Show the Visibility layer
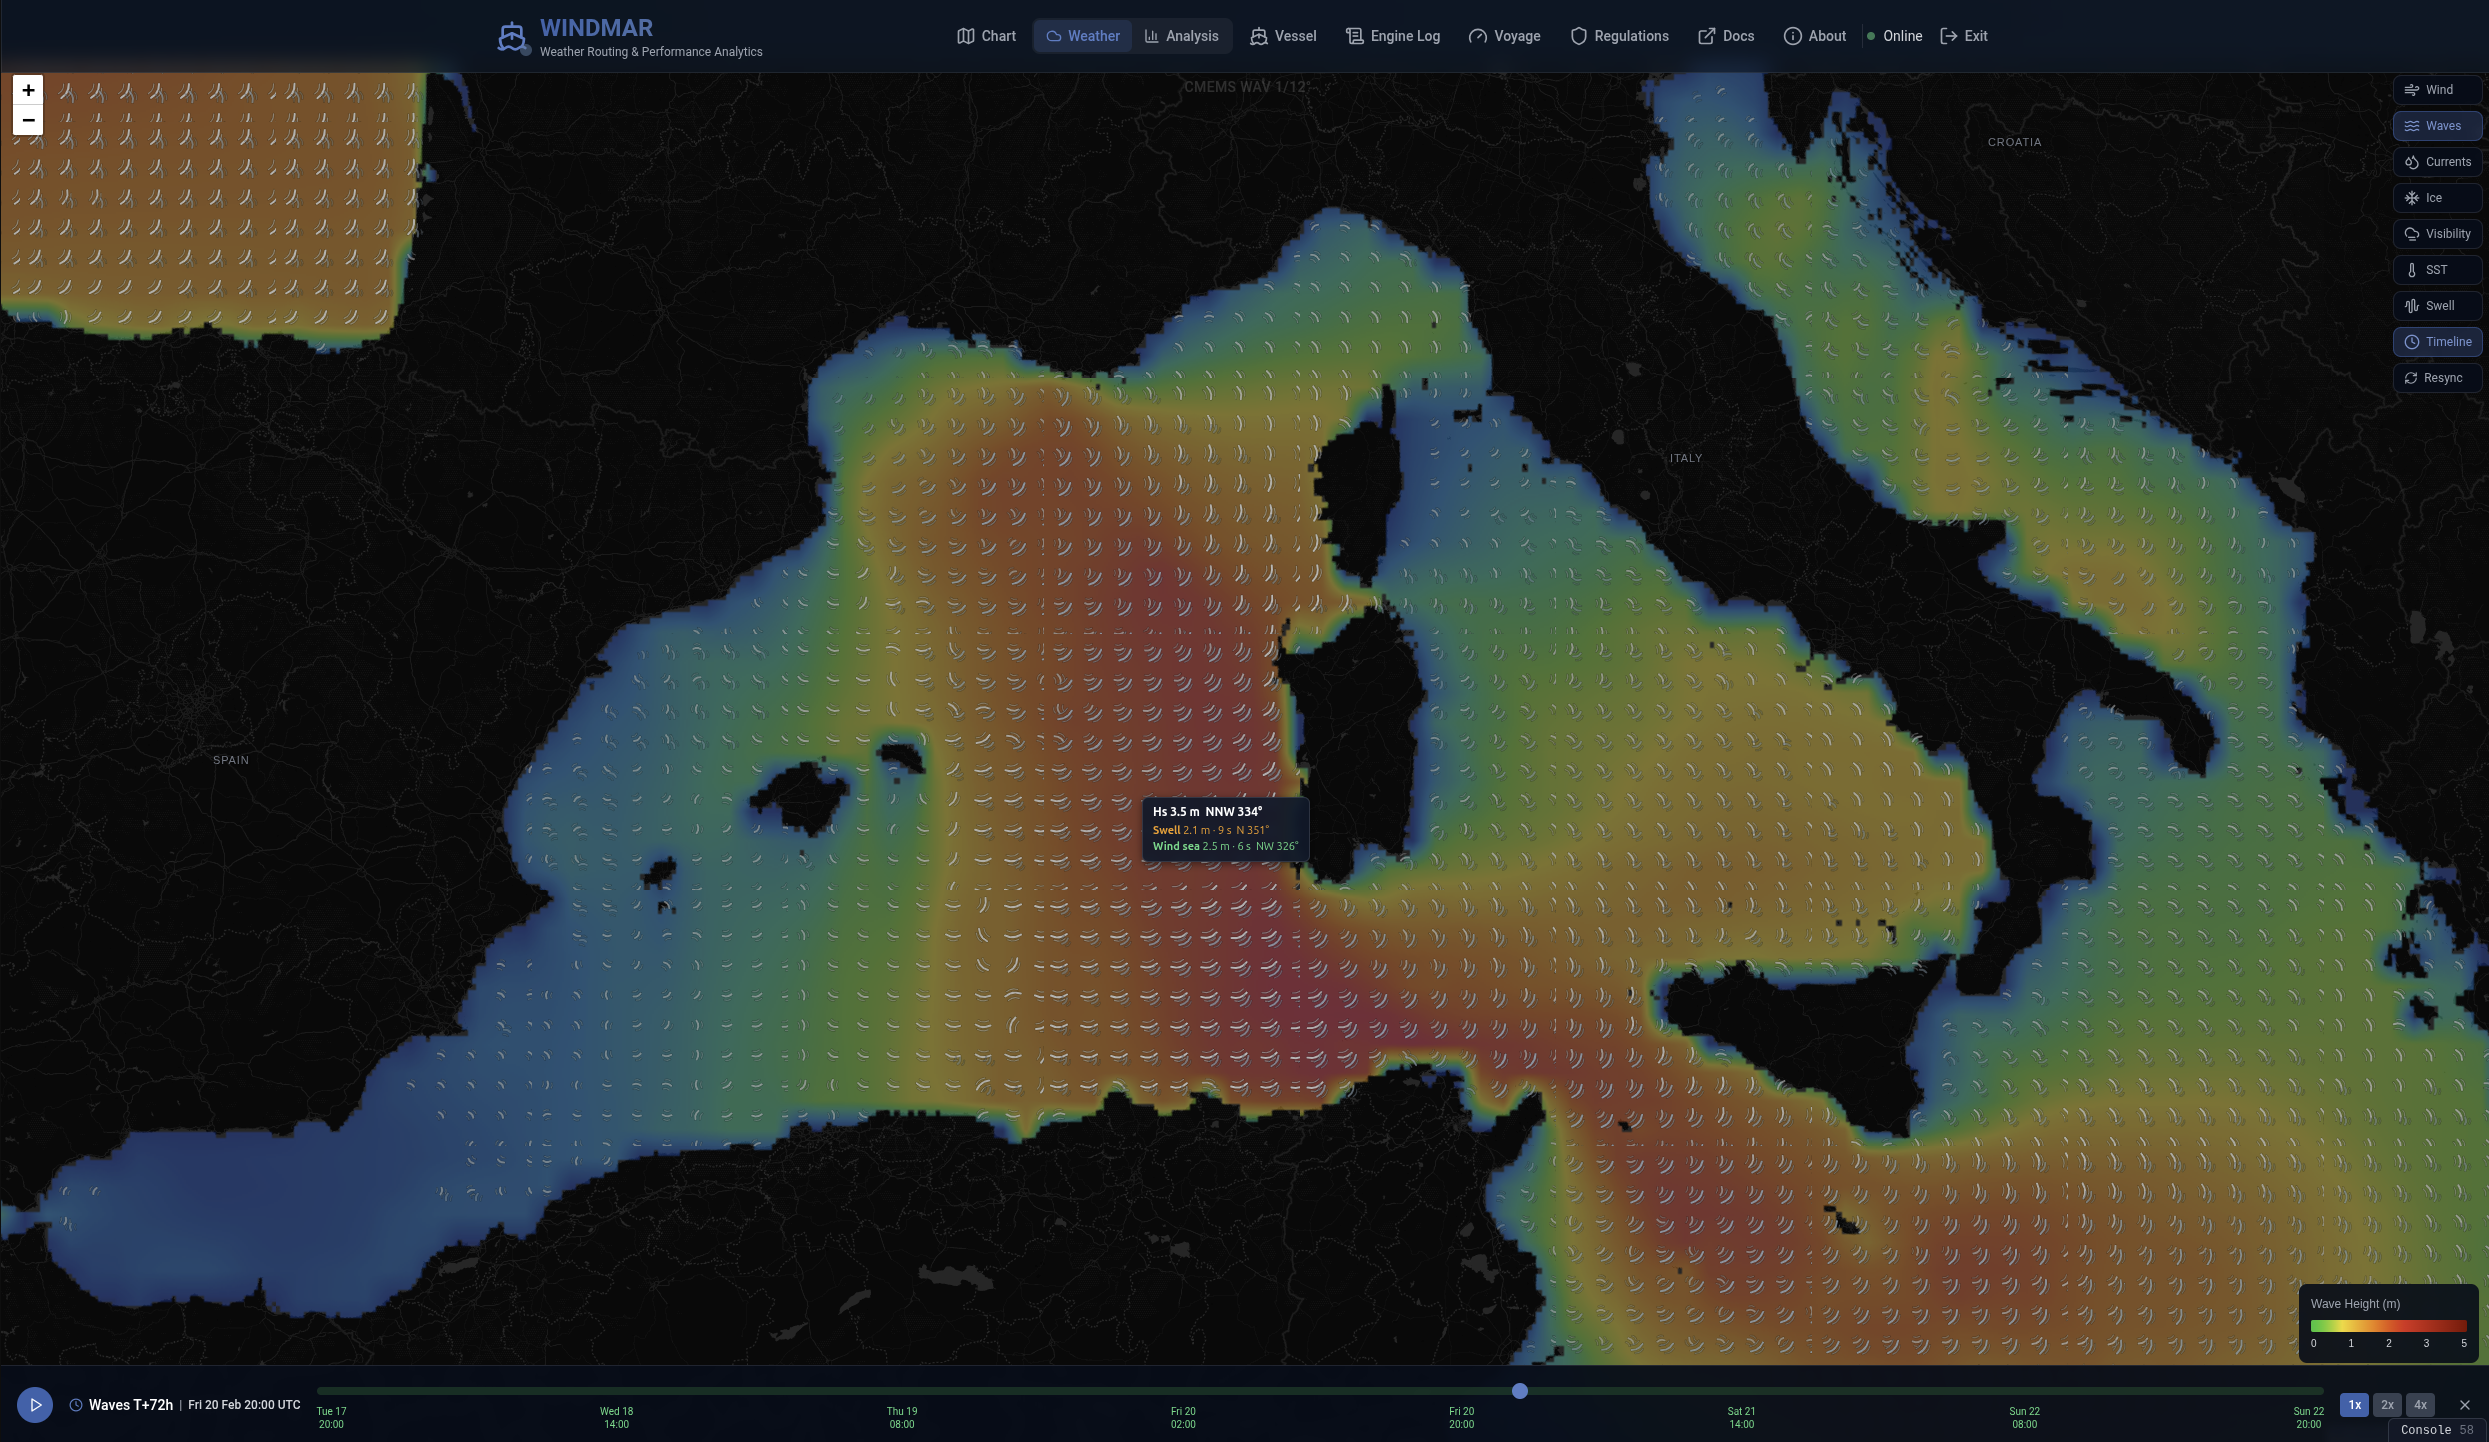2489x1442 pixels. tap(2437, 234)
